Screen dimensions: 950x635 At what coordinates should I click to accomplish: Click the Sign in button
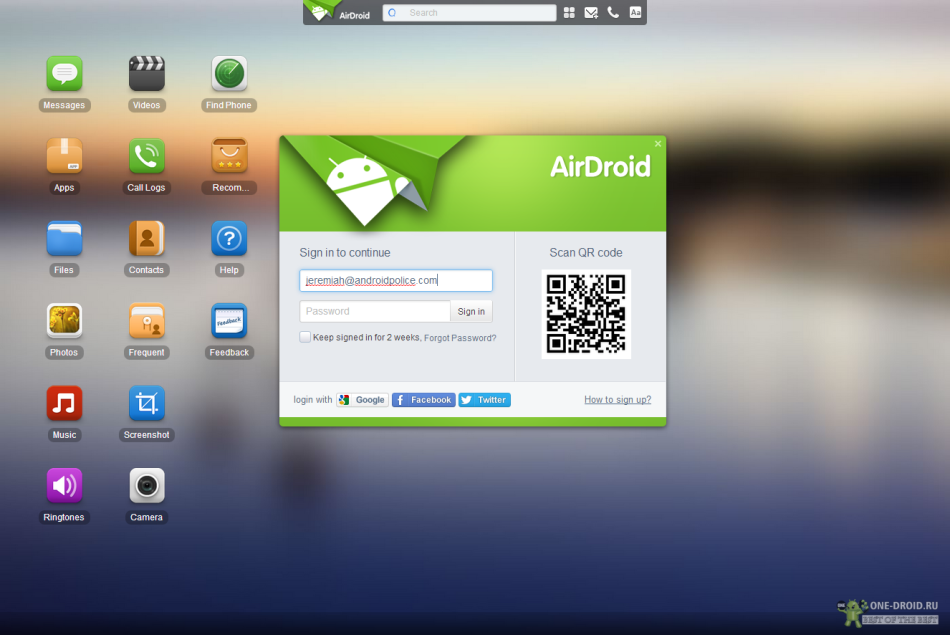tap(471, 312)
